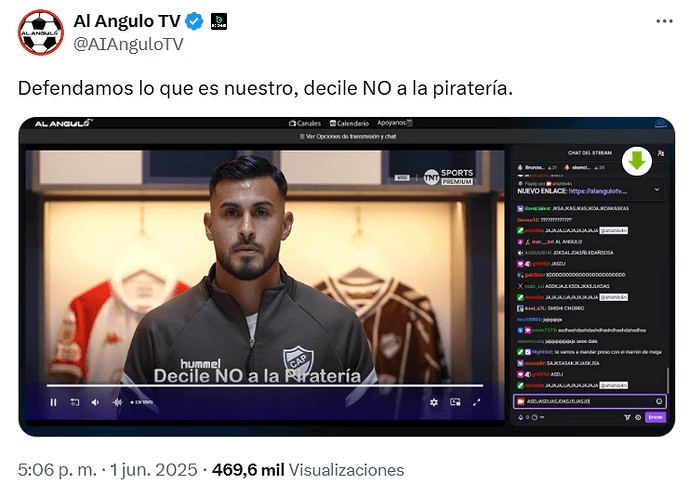Open the video settings gear

point(434,402)
